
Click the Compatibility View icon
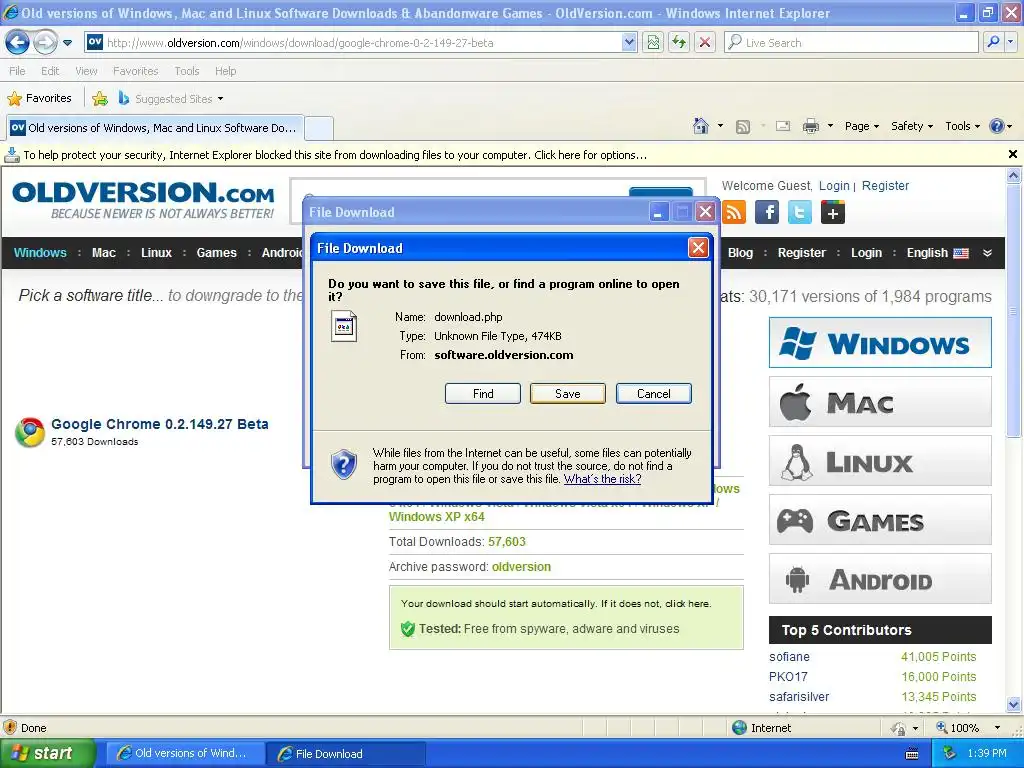(x=653, y=43)
